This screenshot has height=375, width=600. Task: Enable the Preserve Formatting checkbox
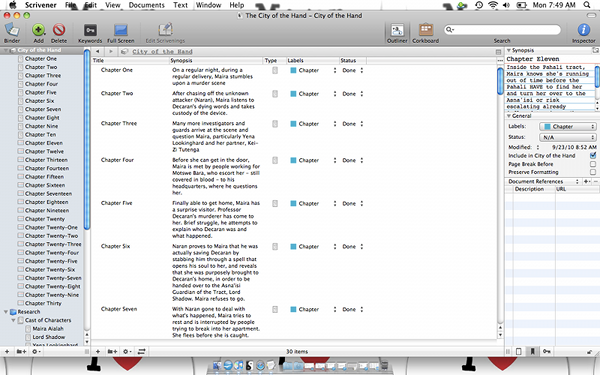(593, 172)
